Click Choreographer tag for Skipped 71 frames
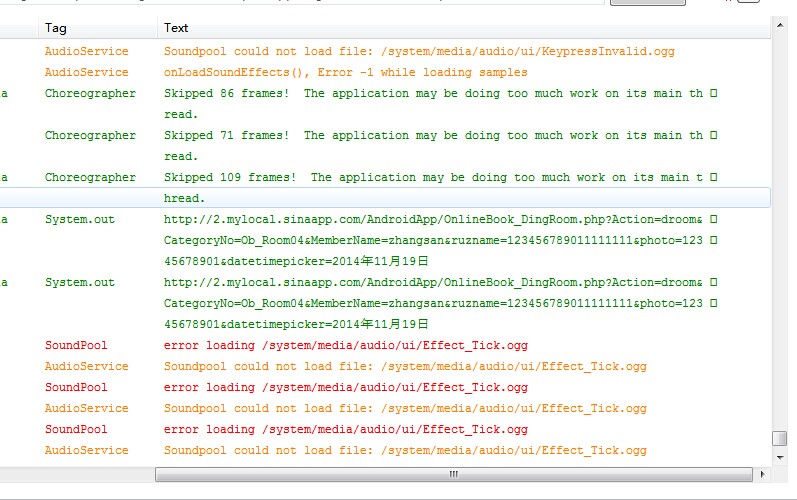 point(90,135)
